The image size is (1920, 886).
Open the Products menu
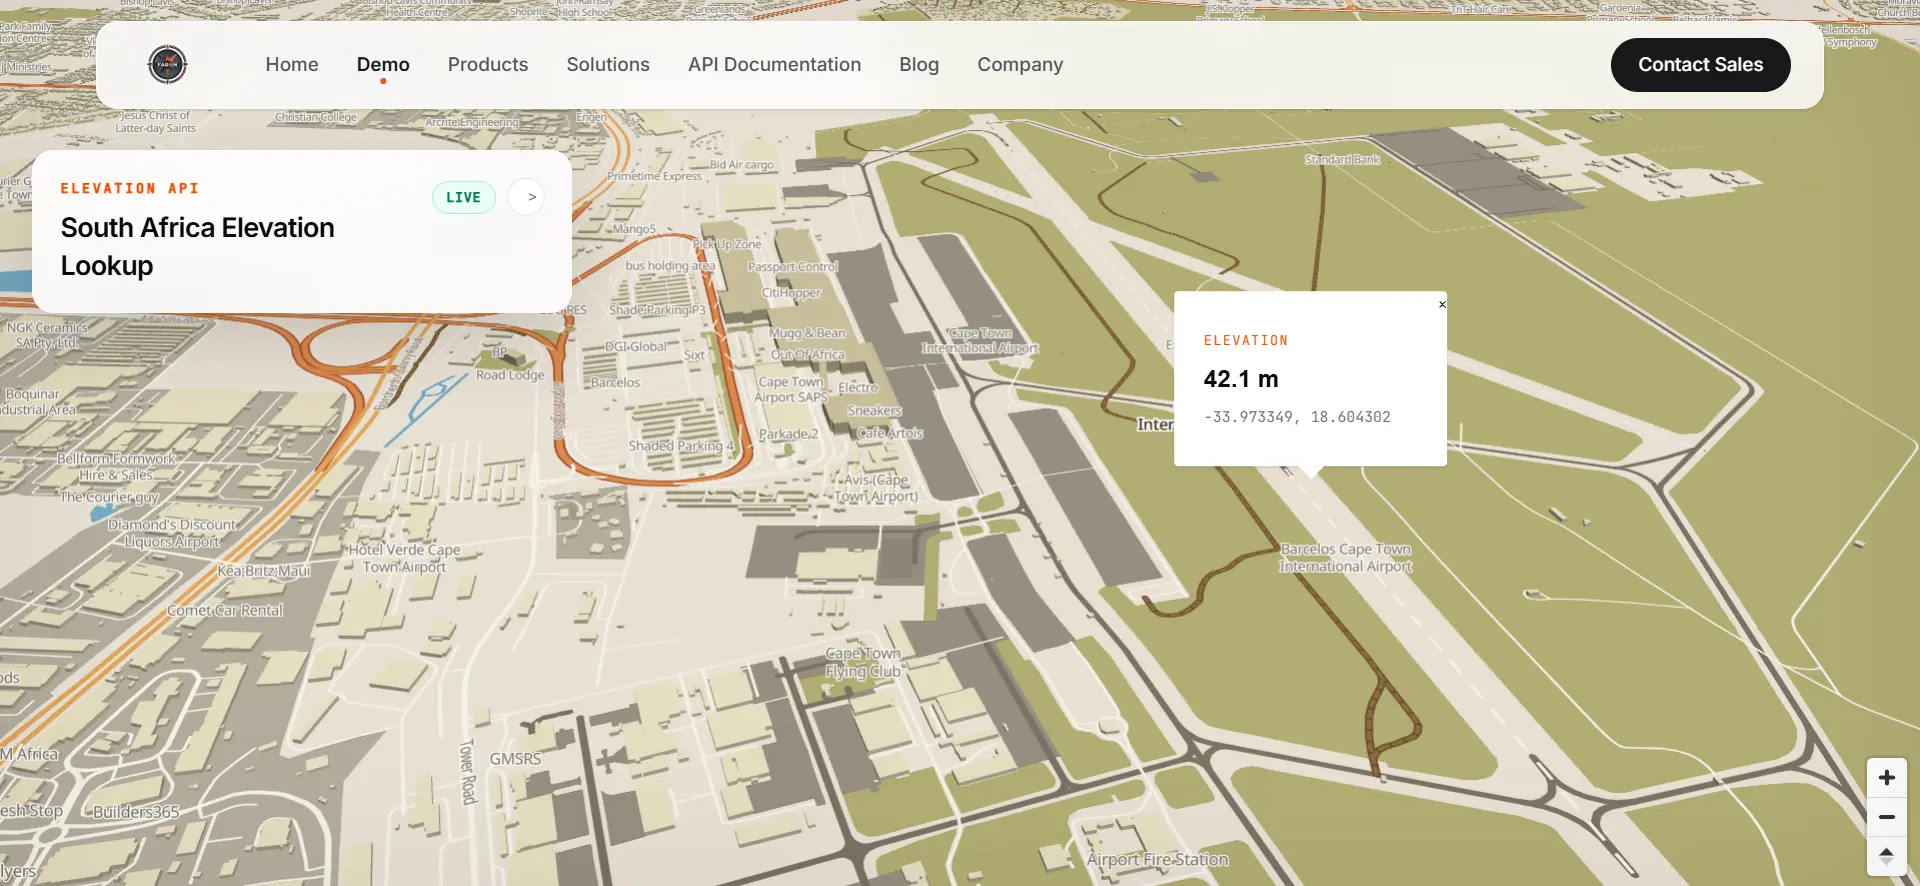[x=488, y=64]
